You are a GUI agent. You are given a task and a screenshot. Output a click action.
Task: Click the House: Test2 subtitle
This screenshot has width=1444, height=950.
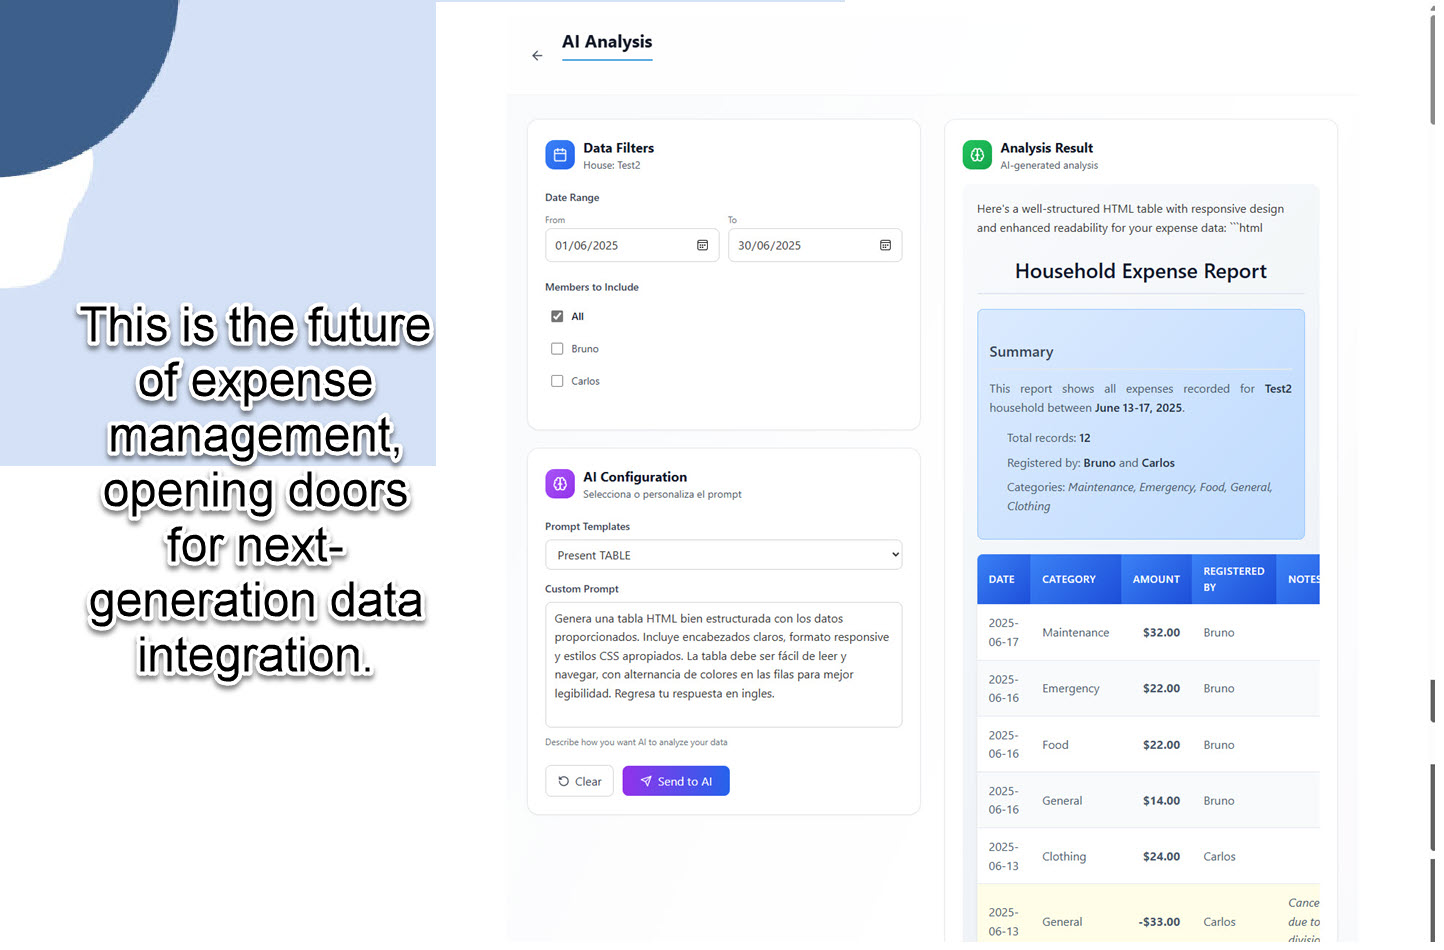(x=612, y=166)
